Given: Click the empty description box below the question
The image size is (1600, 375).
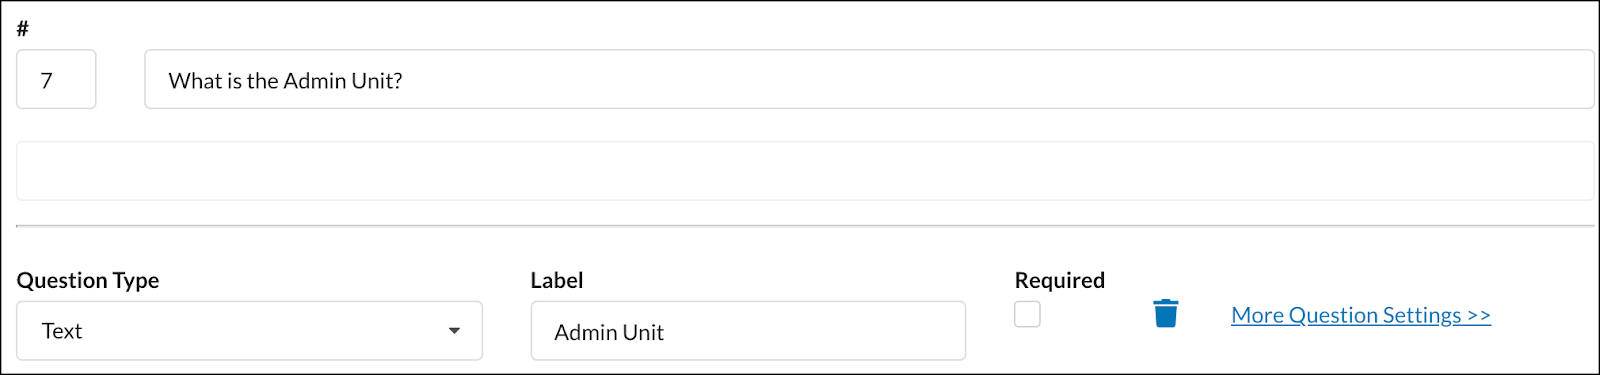Looking at the screenshot, I should [x=805, y=171].
